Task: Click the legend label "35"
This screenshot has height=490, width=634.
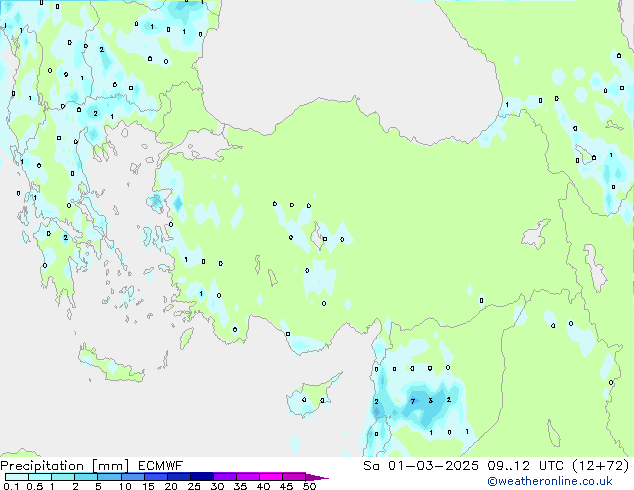Action: click(x=240, y=486)
